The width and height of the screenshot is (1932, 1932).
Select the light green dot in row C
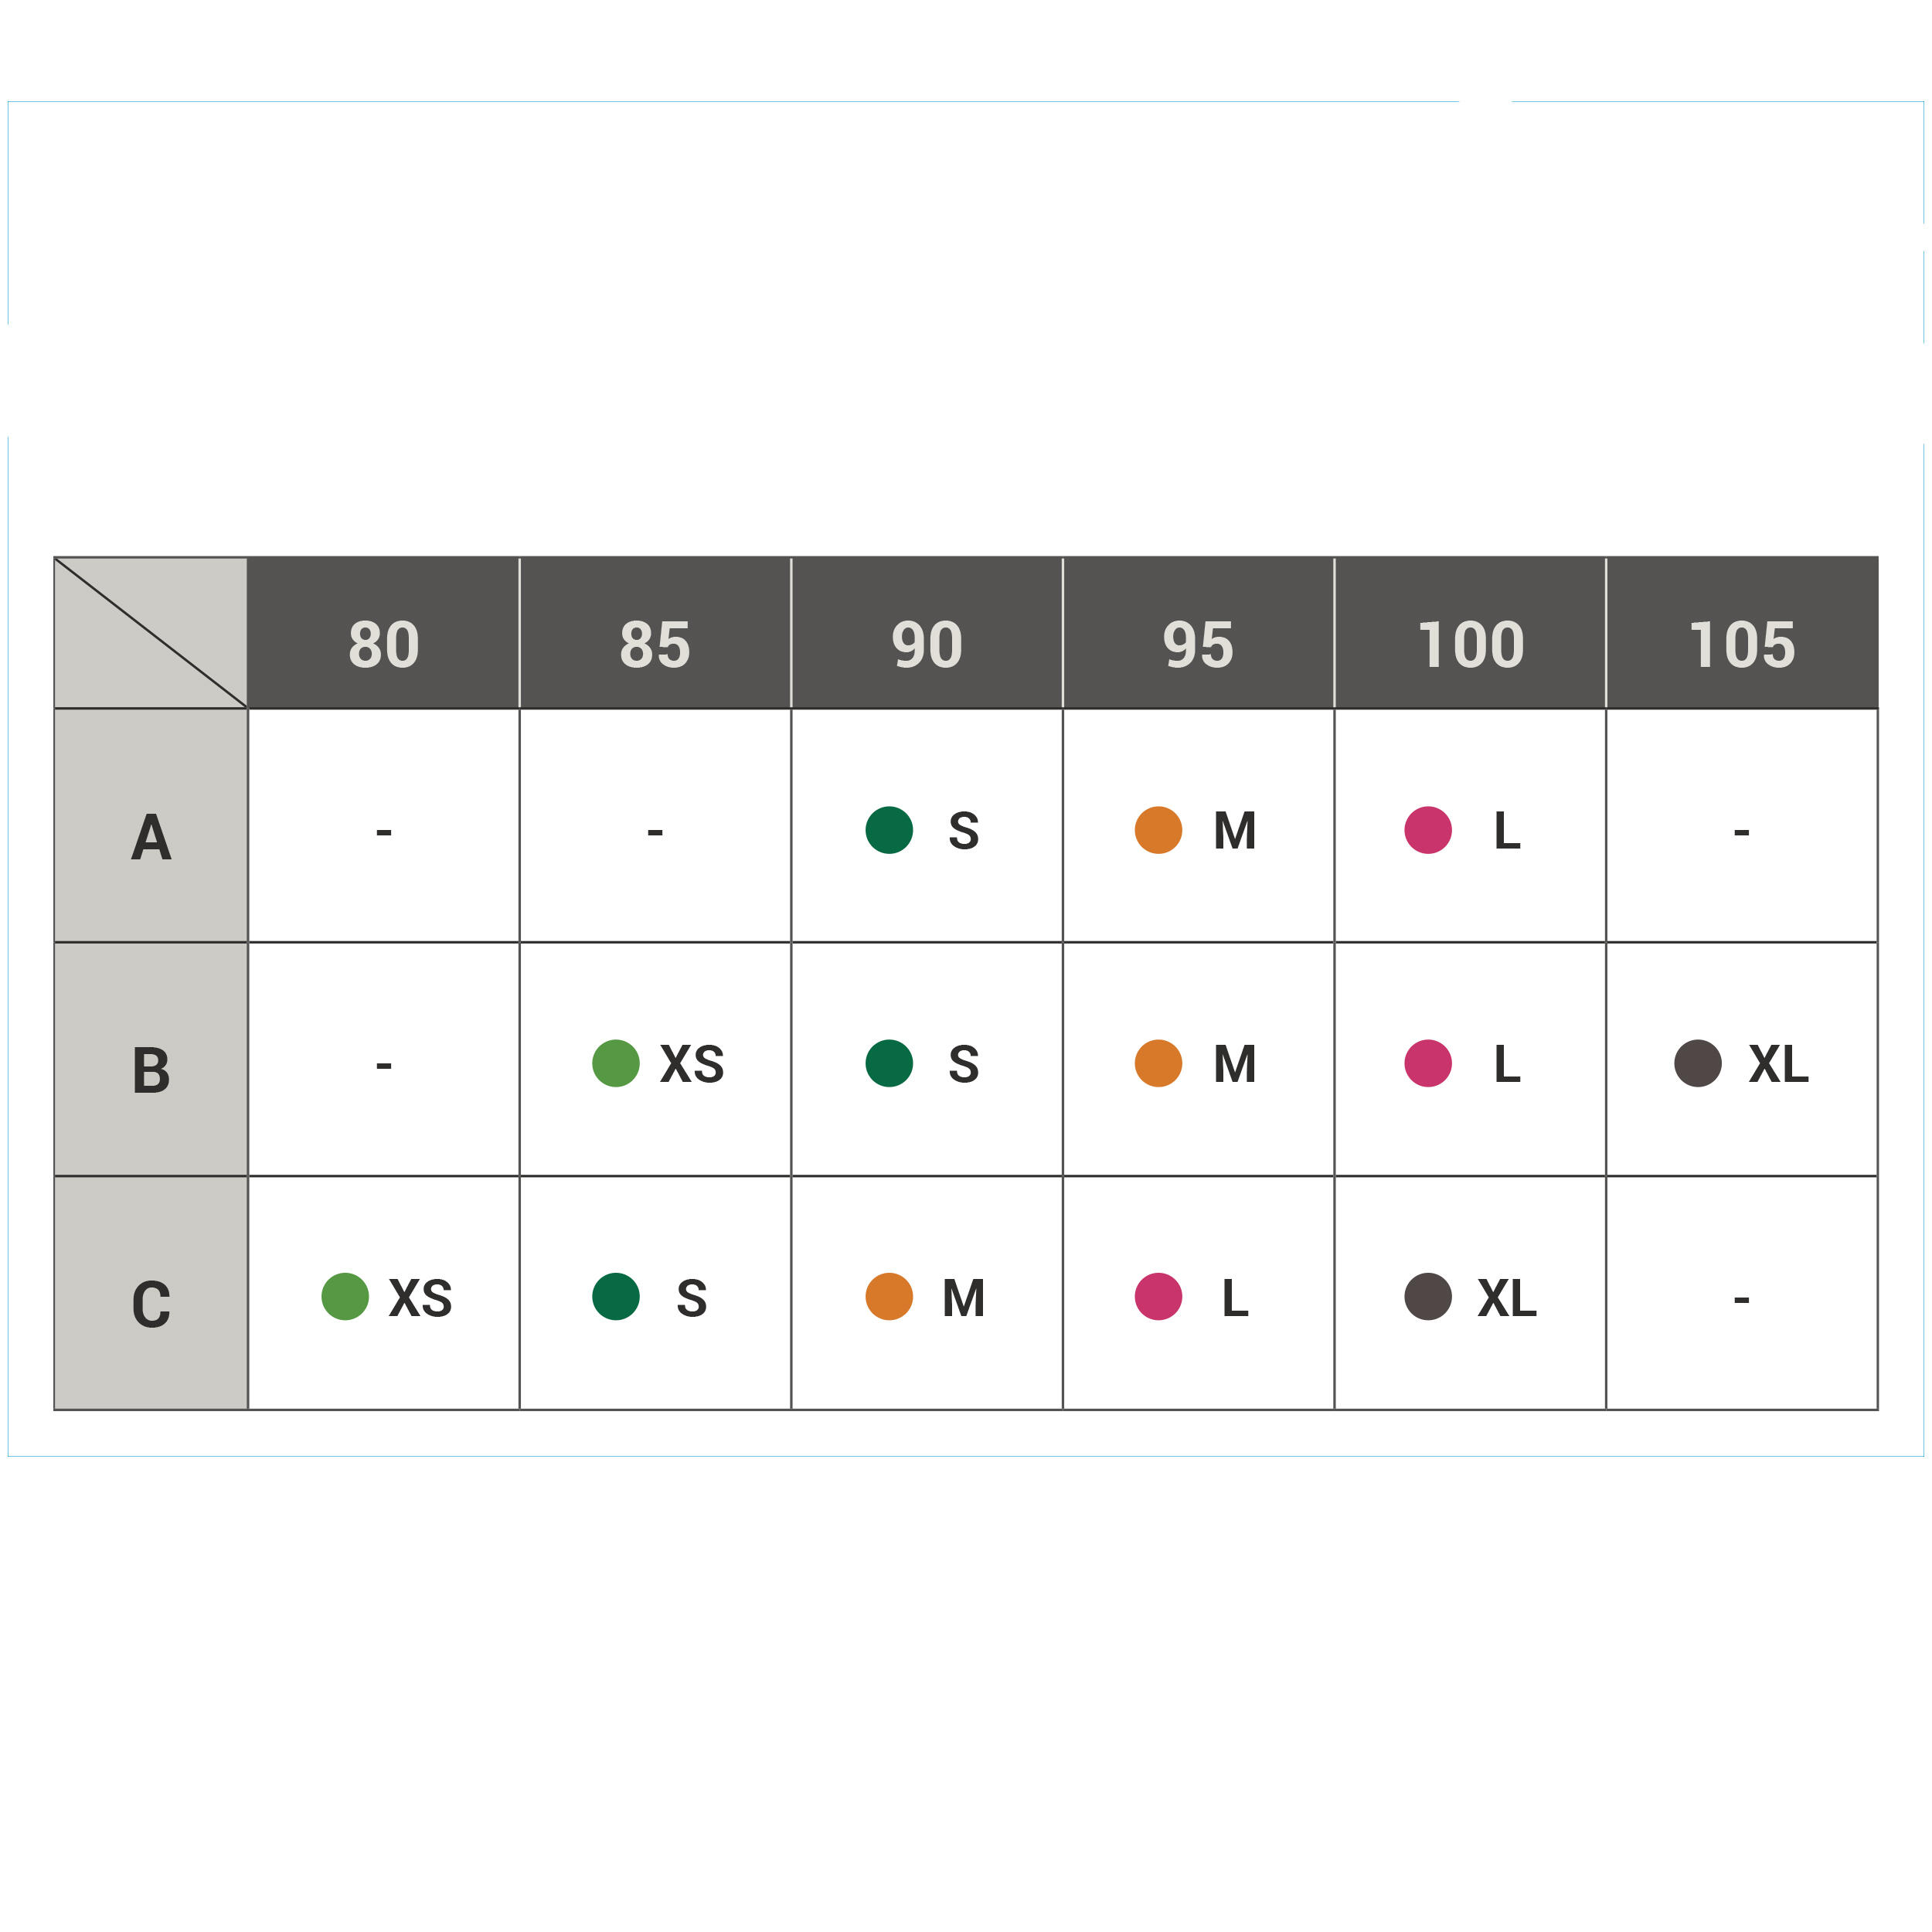click(x=345, y=1296)
